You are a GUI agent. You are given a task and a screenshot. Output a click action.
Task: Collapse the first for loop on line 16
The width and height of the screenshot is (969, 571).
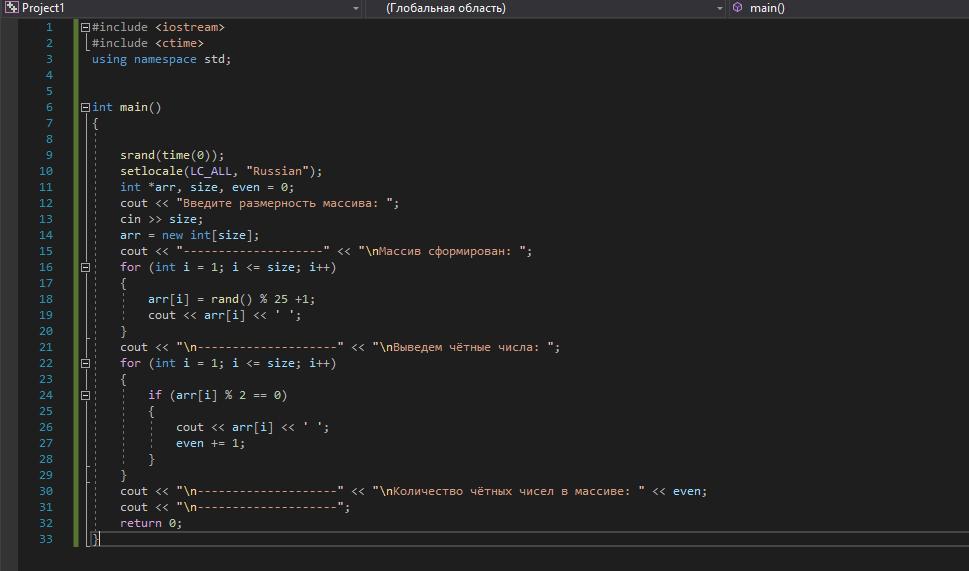pyautogui.click(x=85, y=268)
